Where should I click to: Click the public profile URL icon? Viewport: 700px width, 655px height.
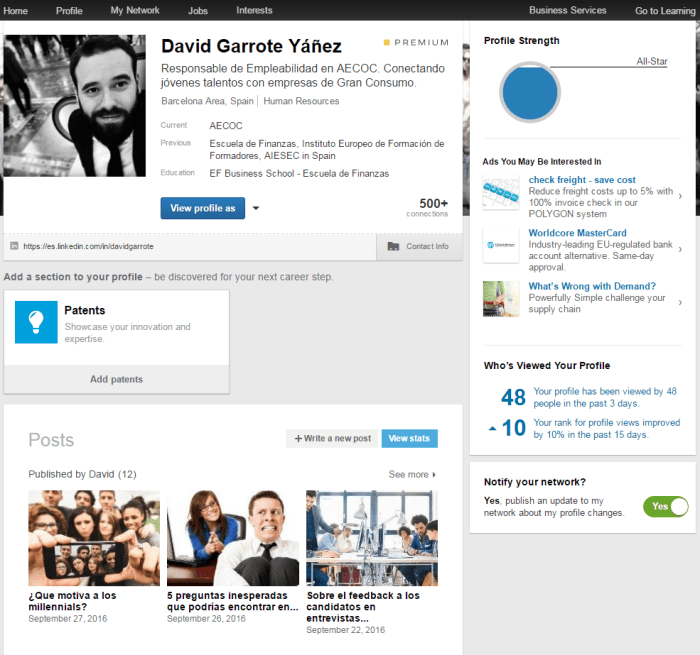[14, 246]
